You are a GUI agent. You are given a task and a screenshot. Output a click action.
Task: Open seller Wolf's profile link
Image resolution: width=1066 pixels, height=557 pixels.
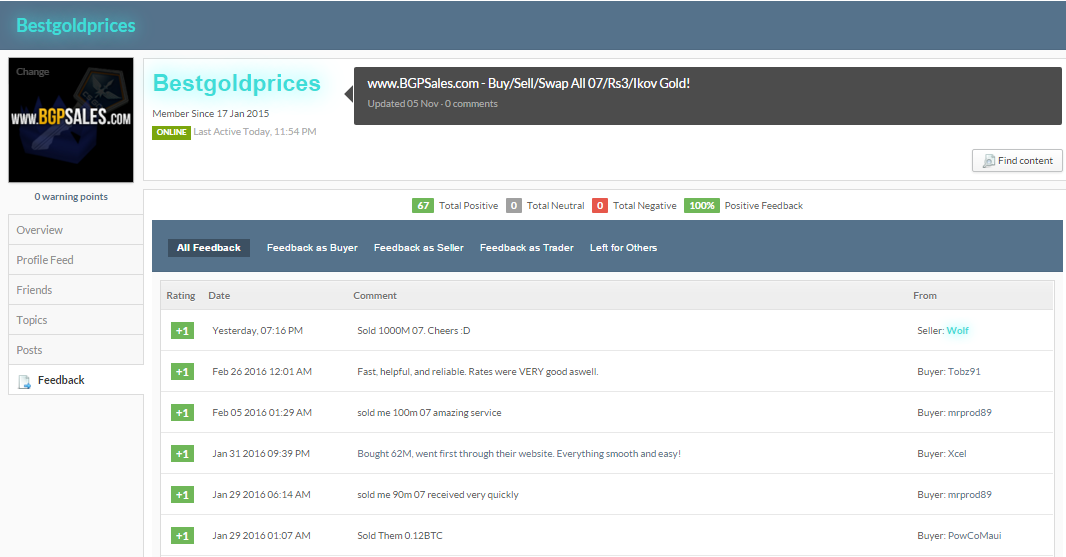957,331
